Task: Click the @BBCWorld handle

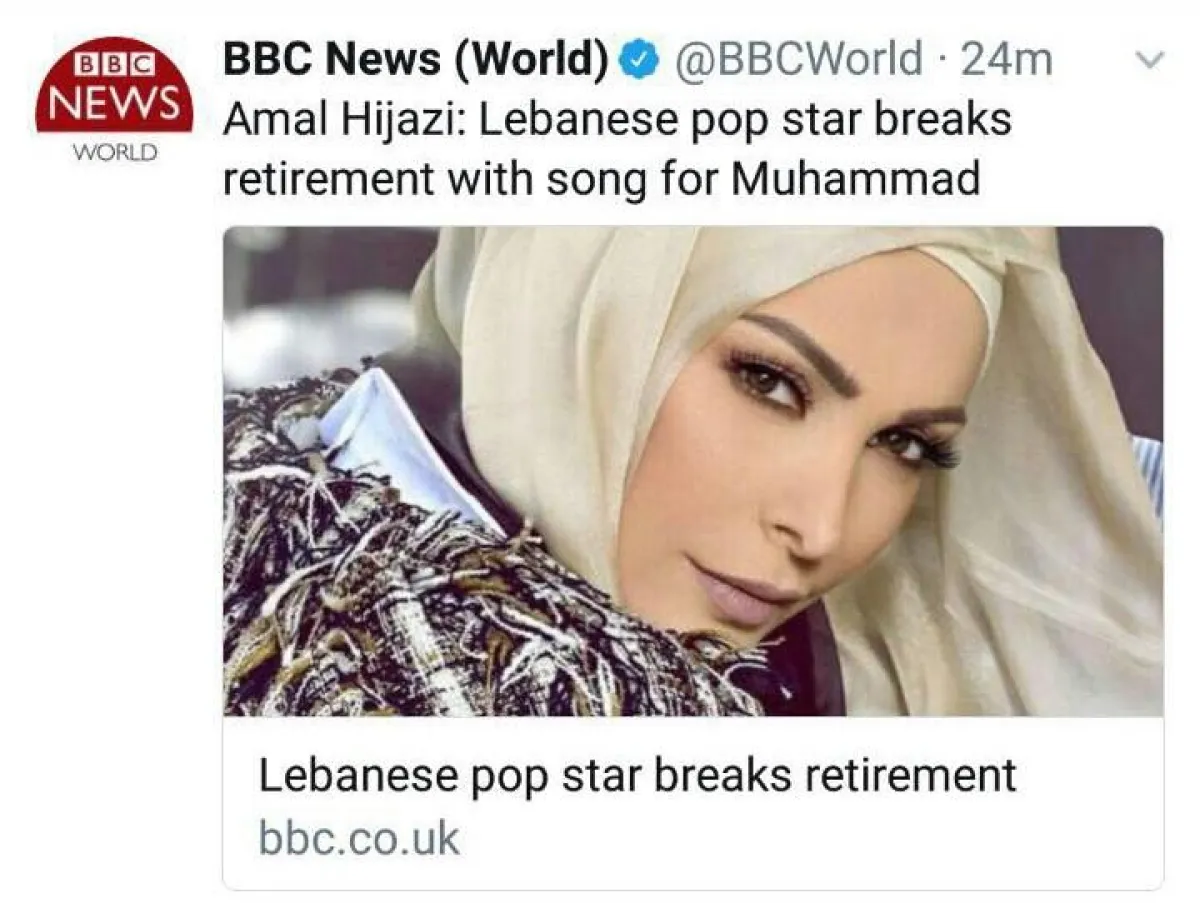Action: [x=799, y=61]
